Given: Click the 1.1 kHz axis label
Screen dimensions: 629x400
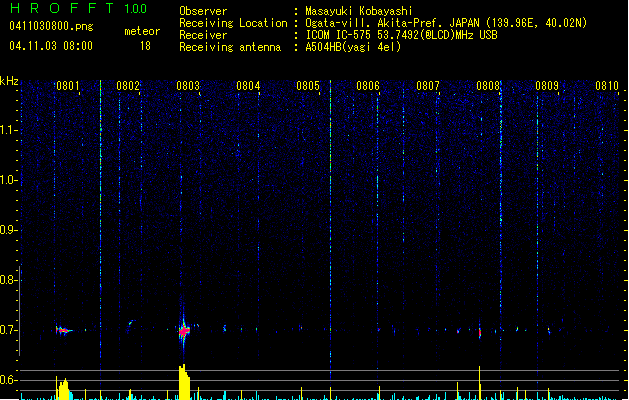Looking at the screenshot, I should point(8,130).
